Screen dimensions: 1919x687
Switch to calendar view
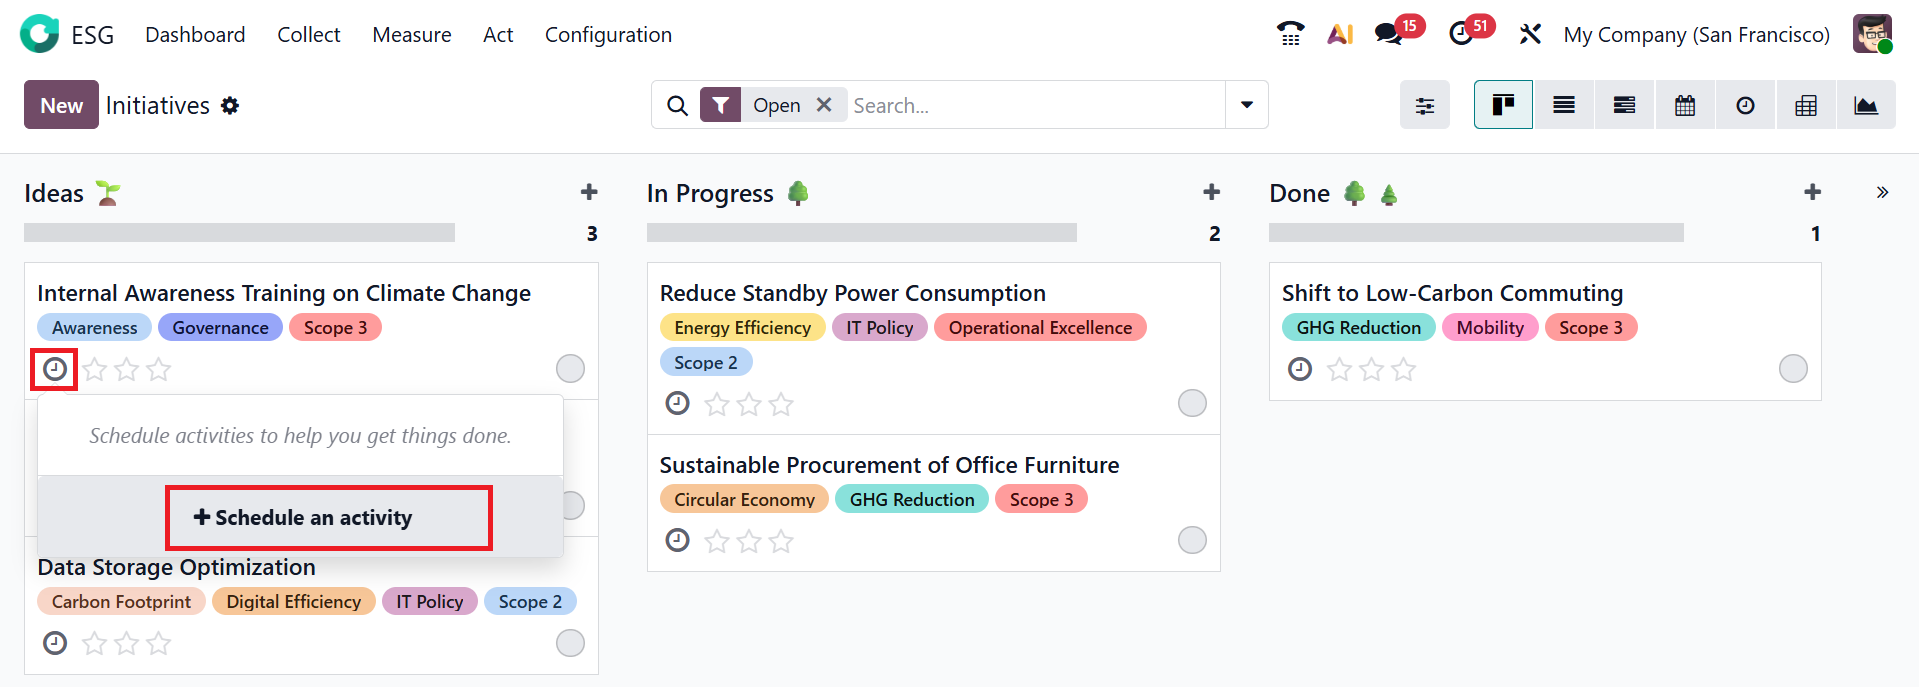(x=1685, y=105)
